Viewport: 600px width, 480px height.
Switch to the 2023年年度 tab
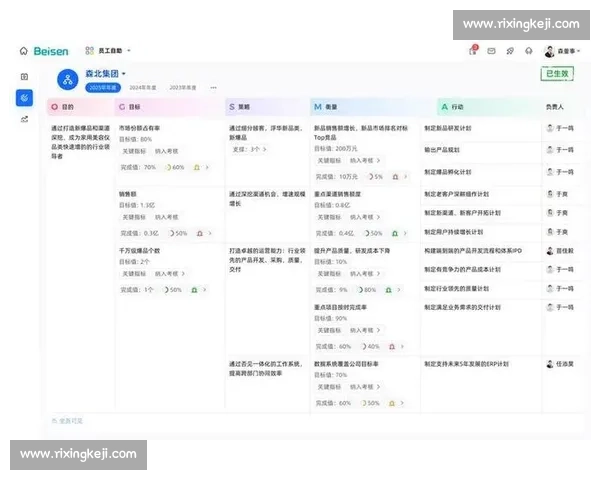(183, 88)
